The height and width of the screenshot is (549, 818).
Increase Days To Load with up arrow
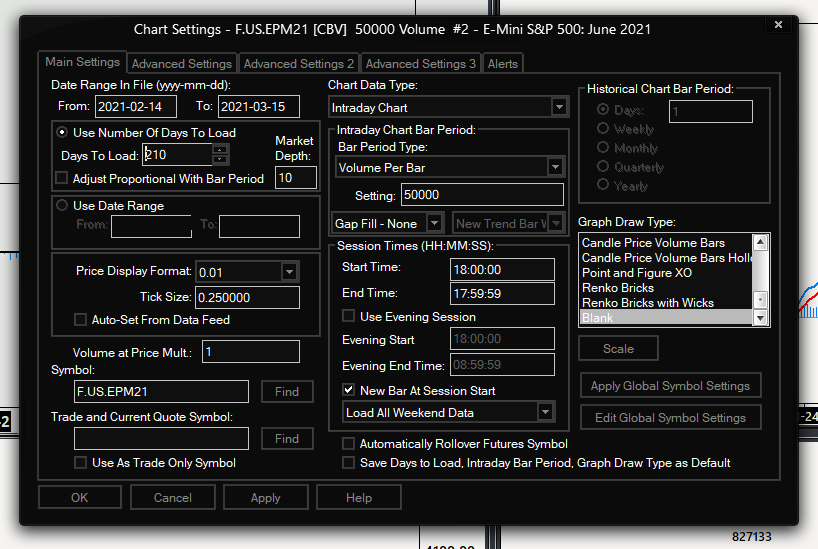[x=220, y=150]
